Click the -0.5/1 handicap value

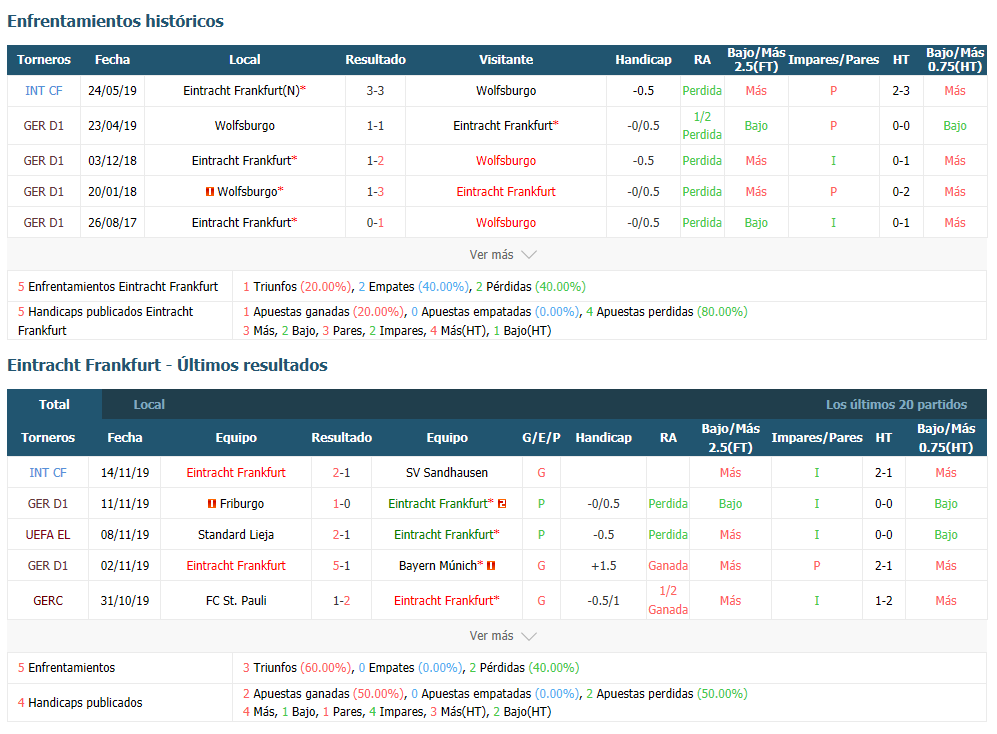pos(603,600)
